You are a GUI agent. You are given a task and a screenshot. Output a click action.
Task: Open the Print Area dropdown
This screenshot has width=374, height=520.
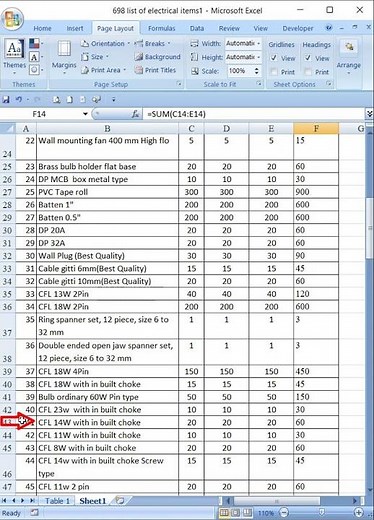(x=104, y=70)
